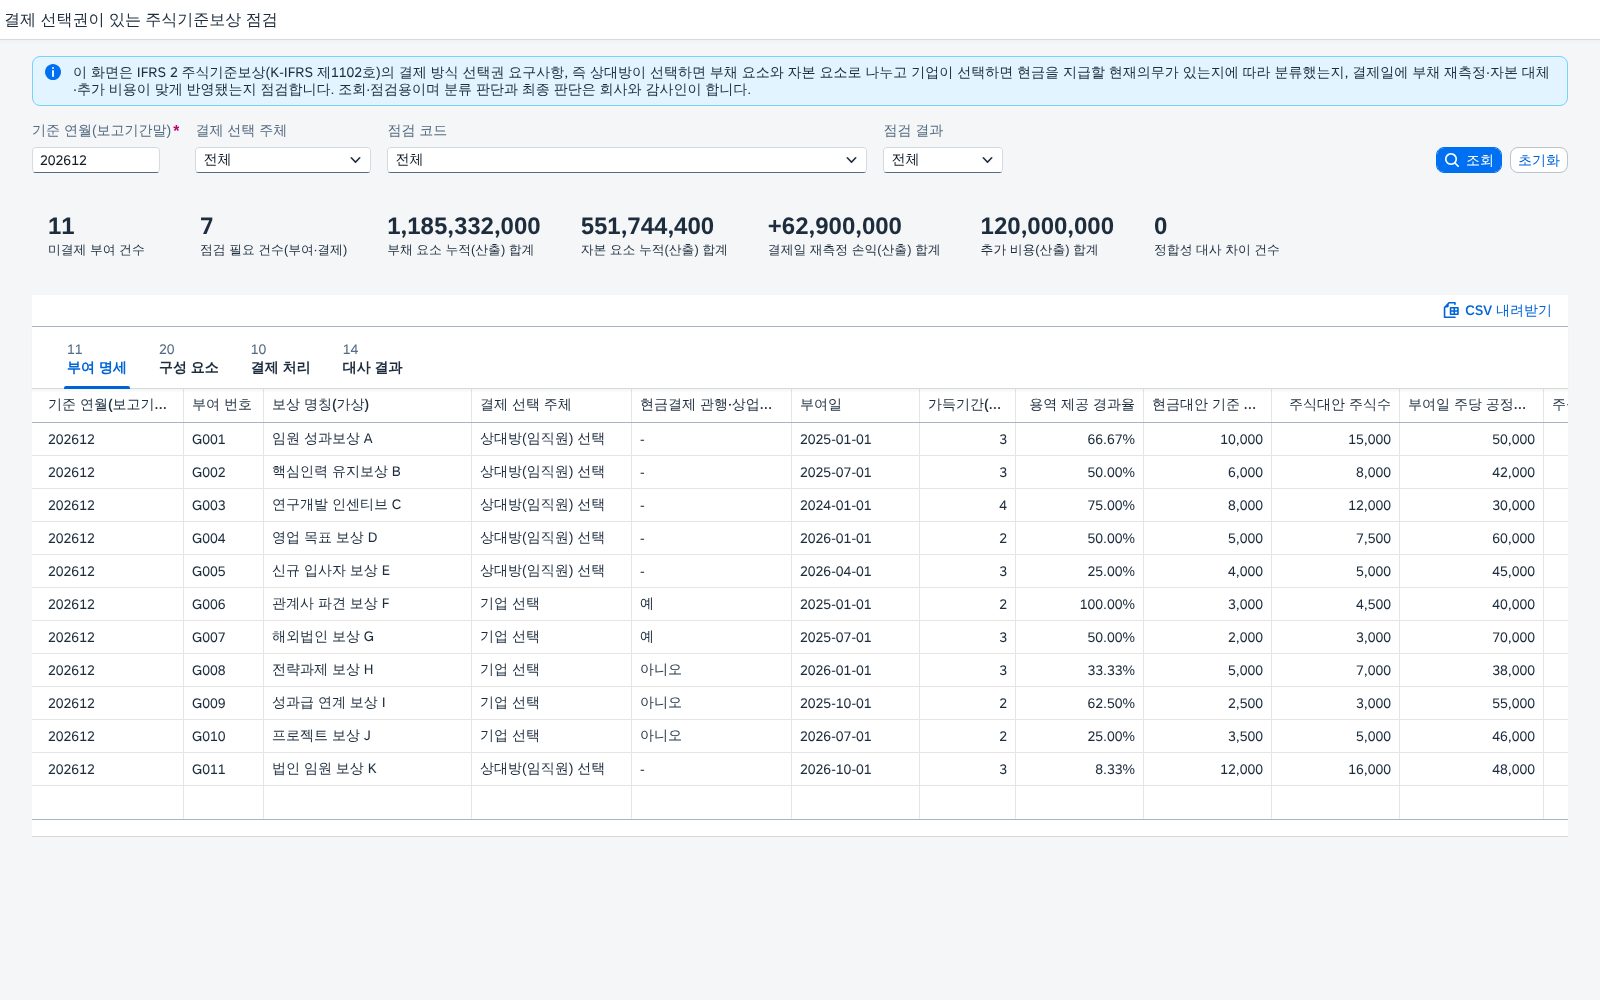Click the blue info icon in the banner
The width and height of the screenshot is (1600, 1000).
pyautogui.click(x=53, y=72)
